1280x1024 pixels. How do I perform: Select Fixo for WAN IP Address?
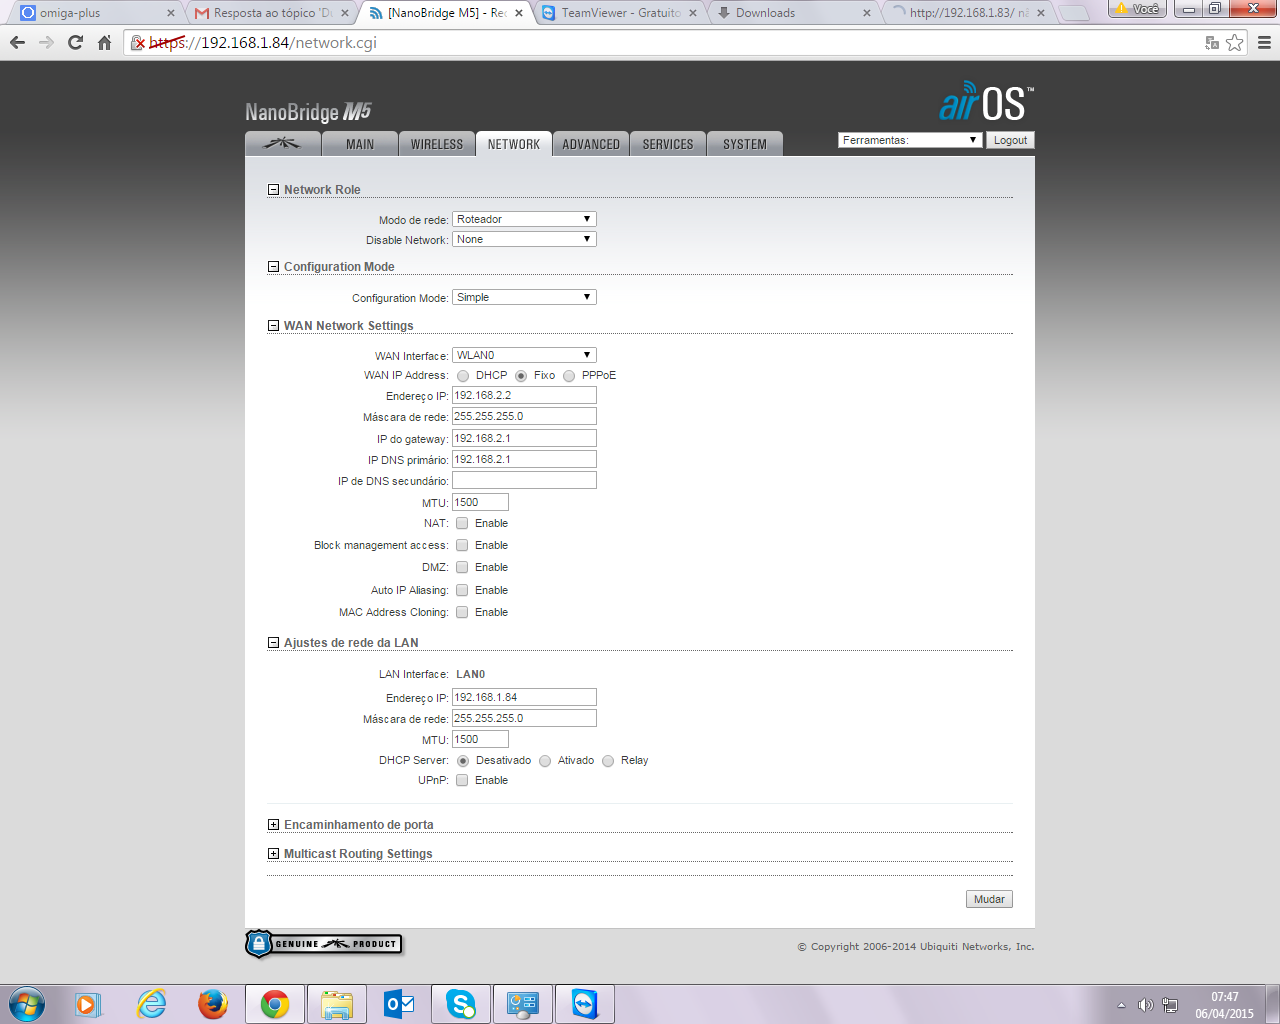coord(521,376)
